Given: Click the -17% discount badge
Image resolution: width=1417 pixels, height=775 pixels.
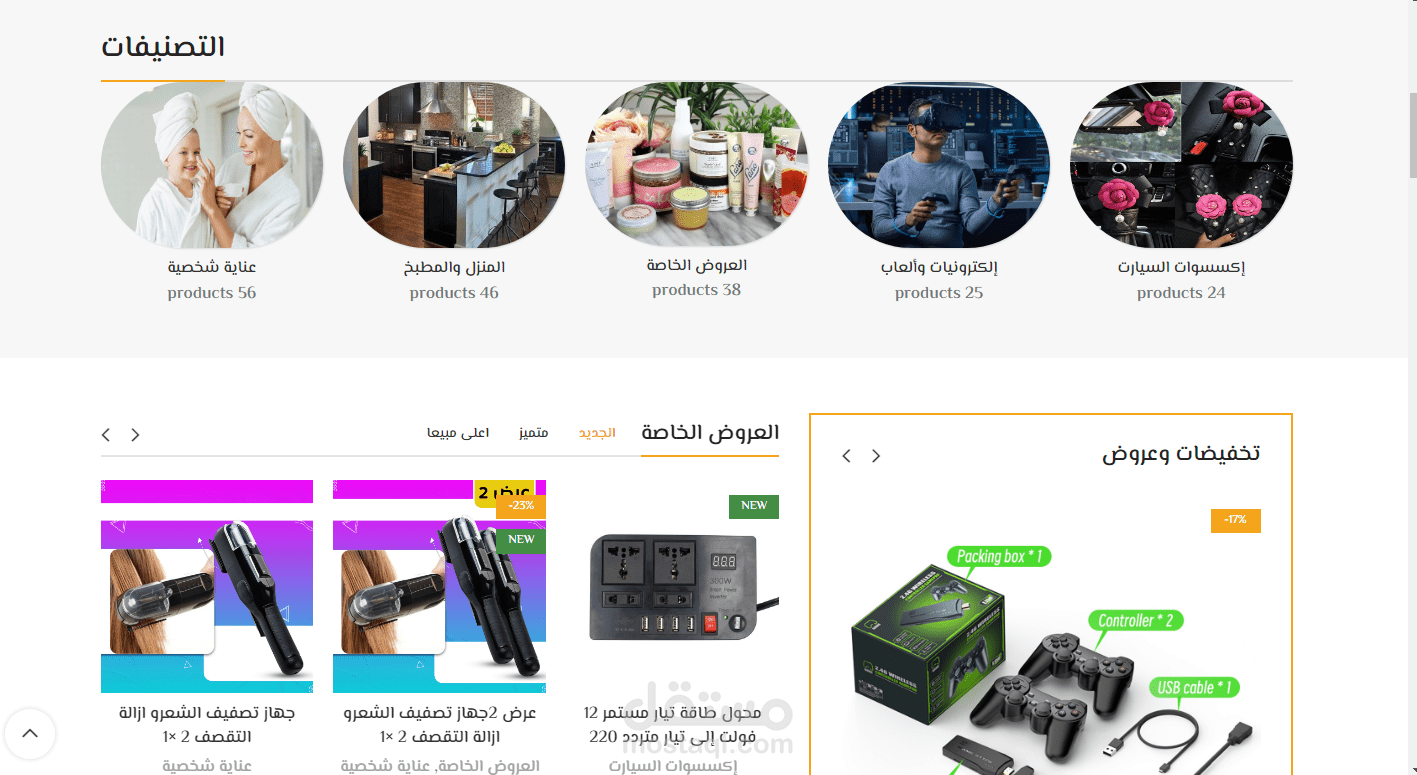Looking at the screenshot, I should coord(1236,520).
